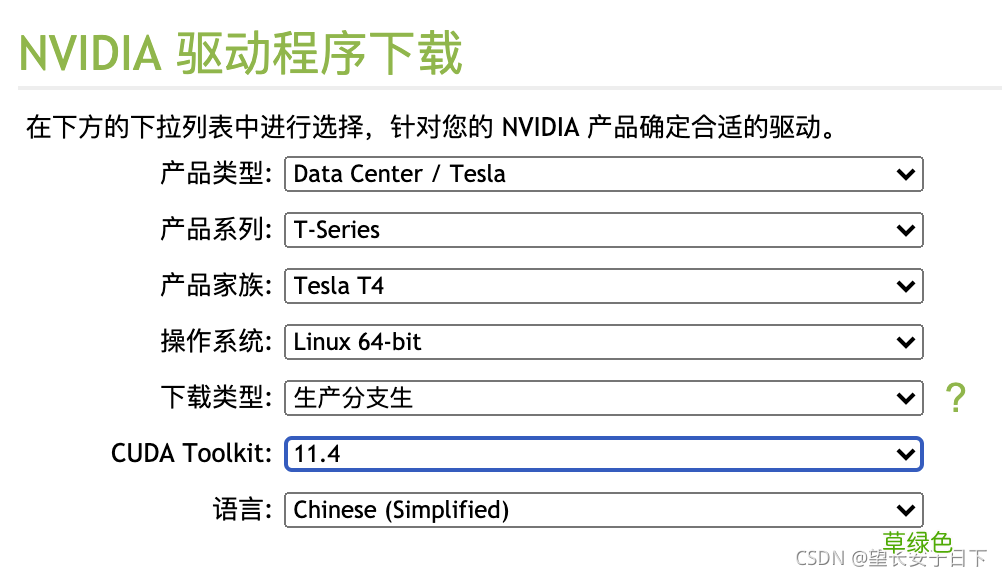Open the 下载类型 dropdown showing 生产分支生

(x=600, y=397)
